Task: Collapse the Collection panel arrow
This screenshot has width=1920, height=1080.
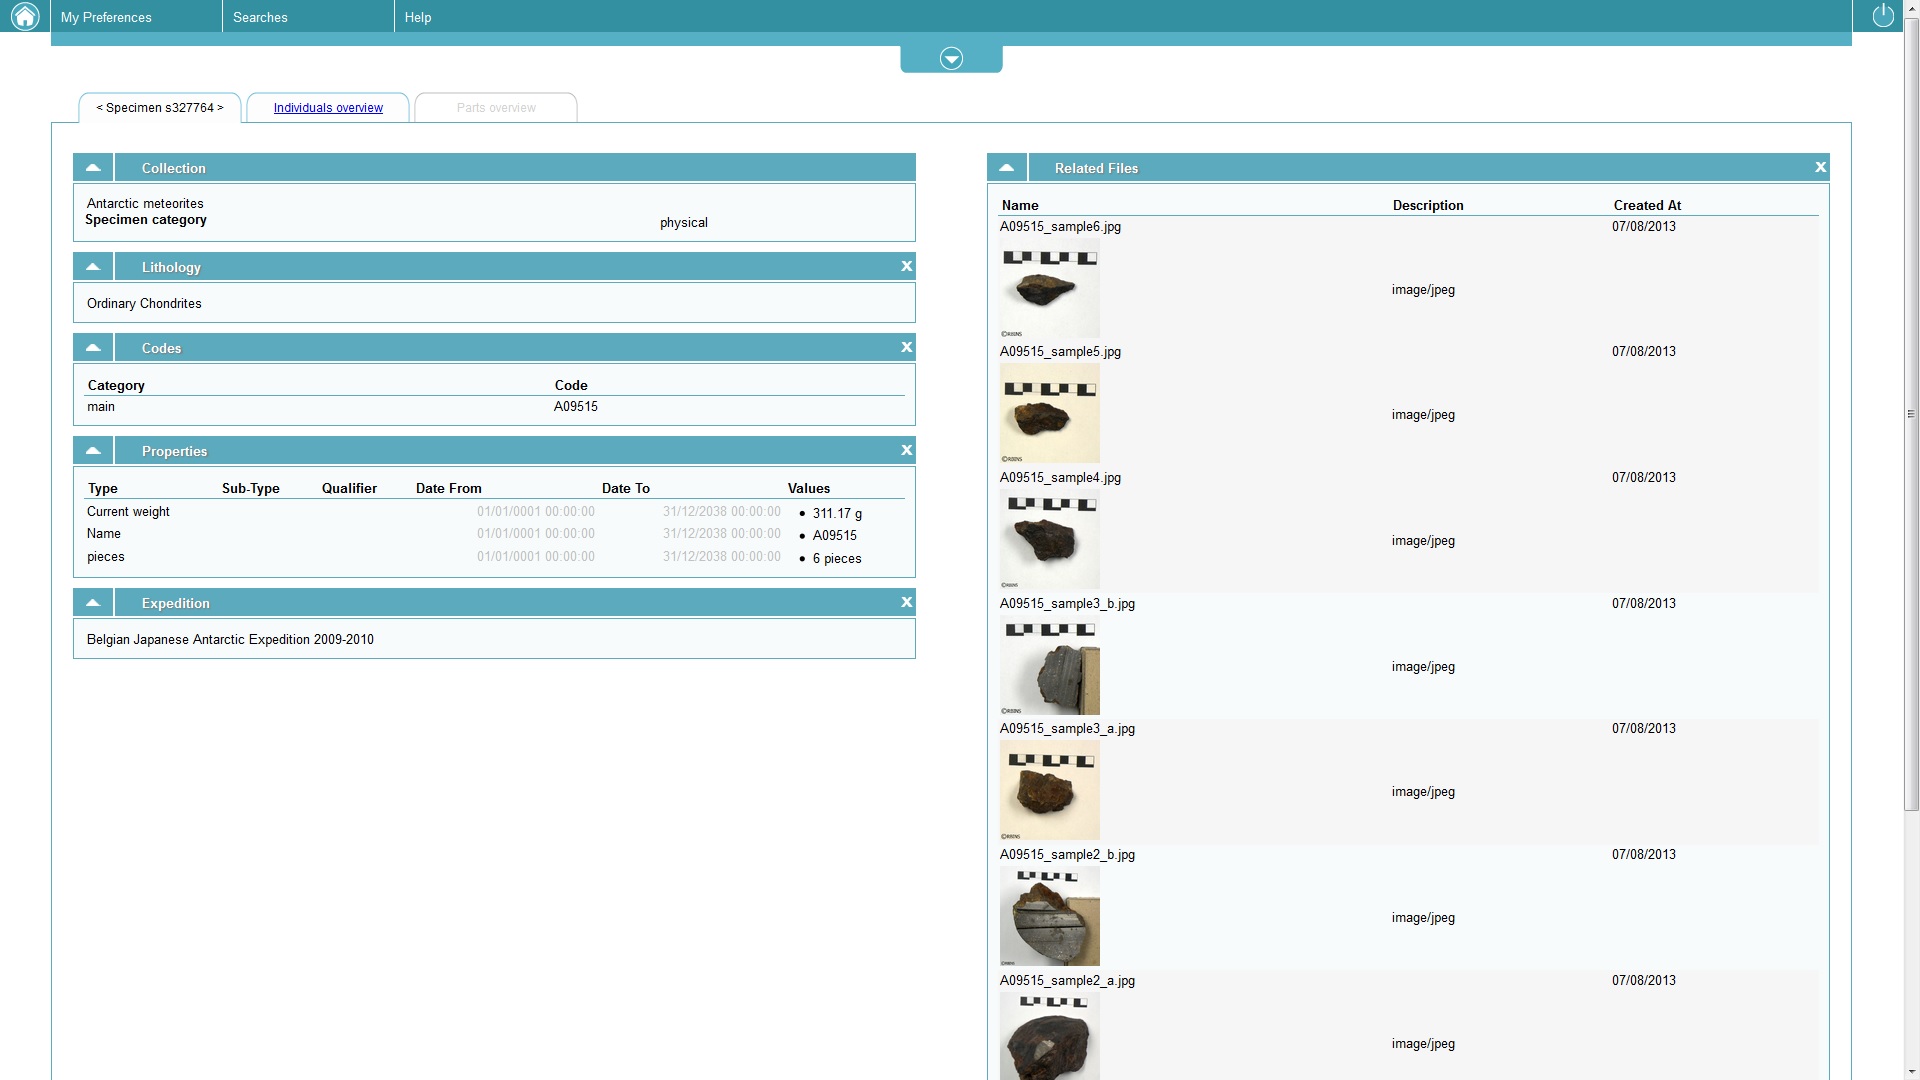Action: point(93,168)
